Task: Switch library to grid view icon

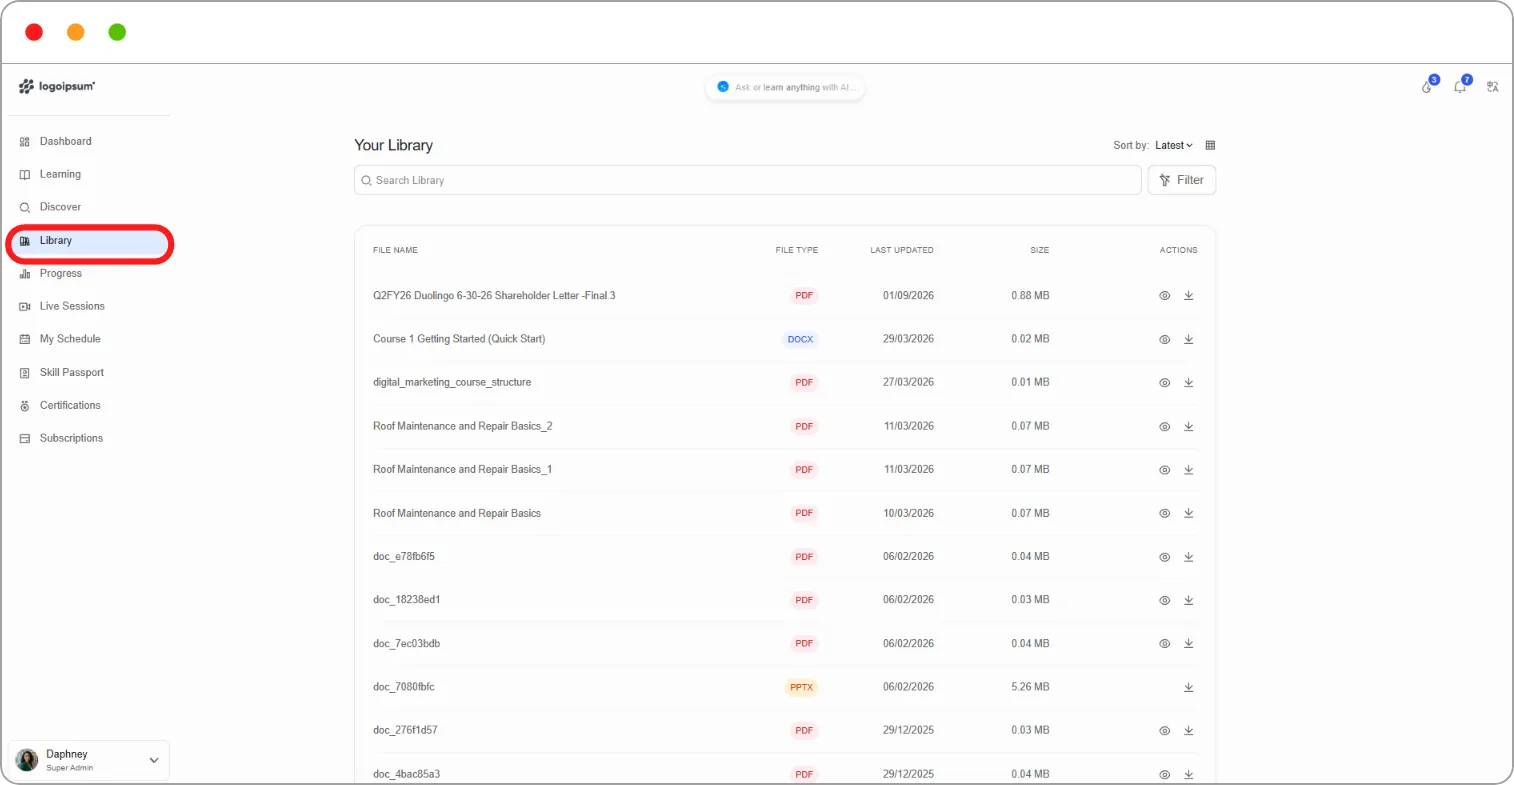Action: pos(1210,145)
